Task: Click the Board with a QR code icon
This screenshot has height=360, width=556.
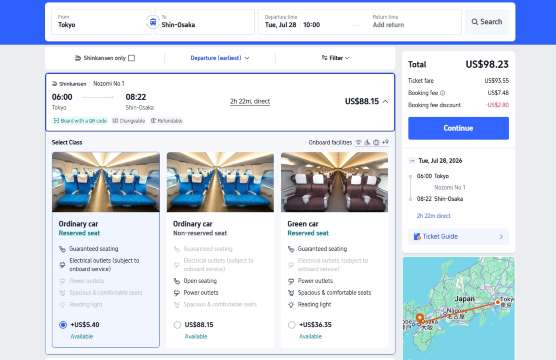Action: pyautogui.click(x=56, y=121)
